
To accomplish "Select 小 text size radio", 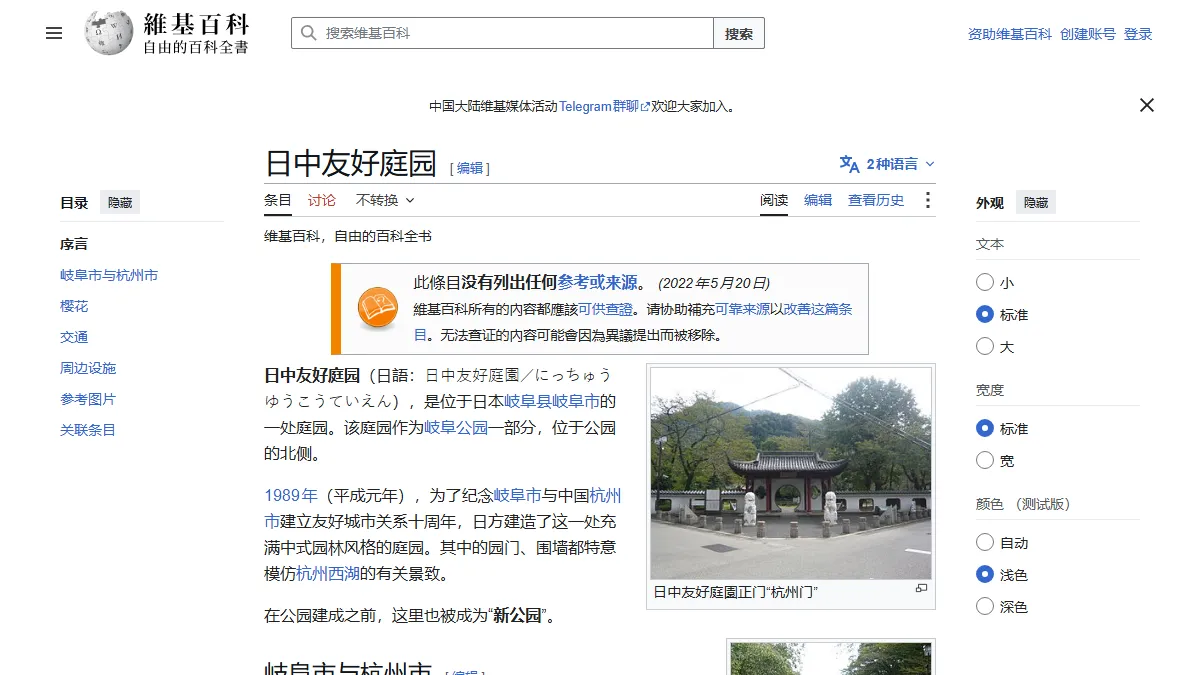I will coord(985,283).
